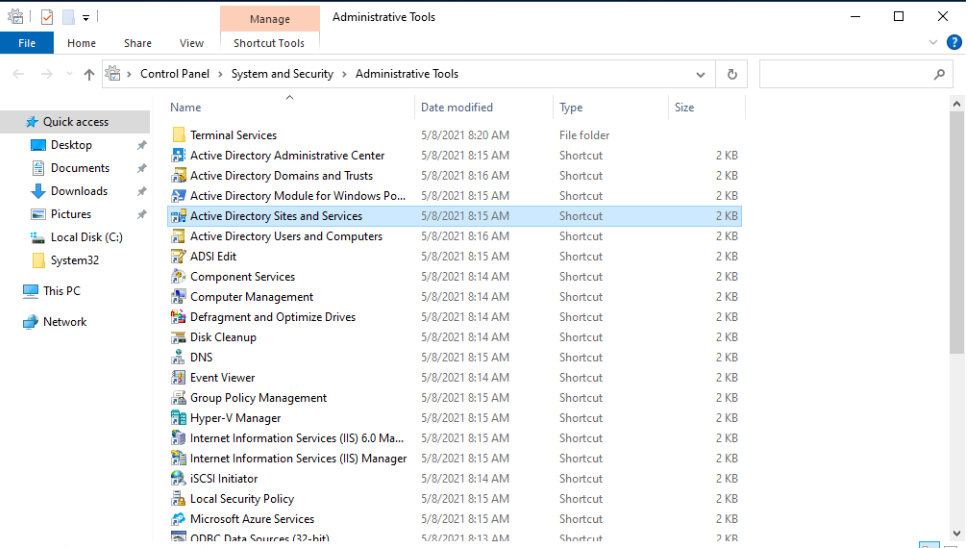This screenshot has width=968, height=548.
Task: Switch to the View ribbon tab
Action: tap(191, 43)
